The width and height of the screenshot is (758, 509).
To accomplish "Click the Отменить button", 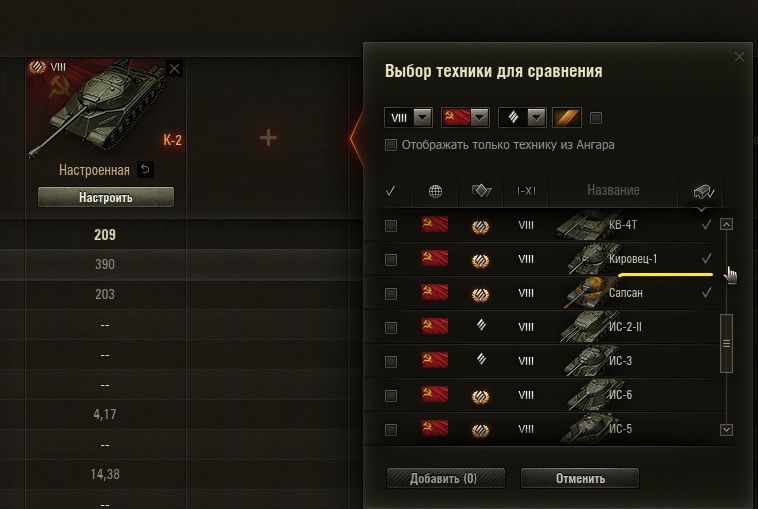I will pyautogui.click(x=580, y=478).
